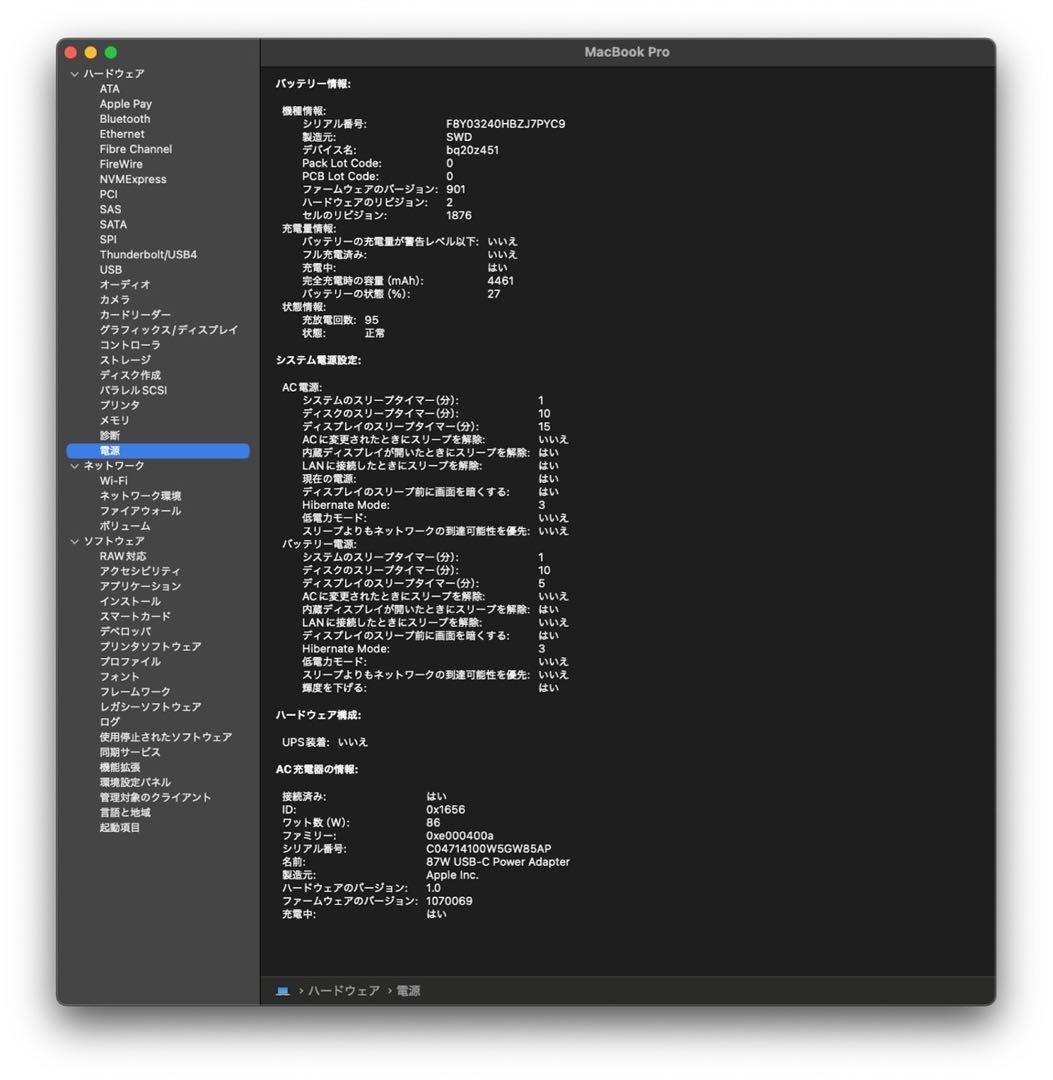The height and width of the screenshot is (1080, 1053).
Task: Select パラレルSCSI in the sidebar
Action: 133,391
